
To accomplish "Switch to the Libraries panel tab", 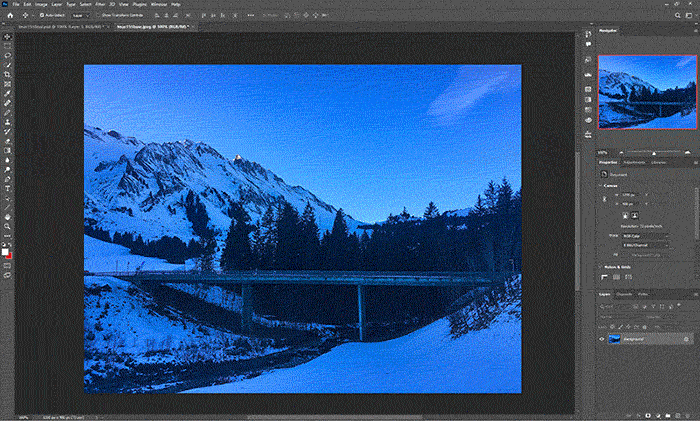I will [x=659, y=163].
